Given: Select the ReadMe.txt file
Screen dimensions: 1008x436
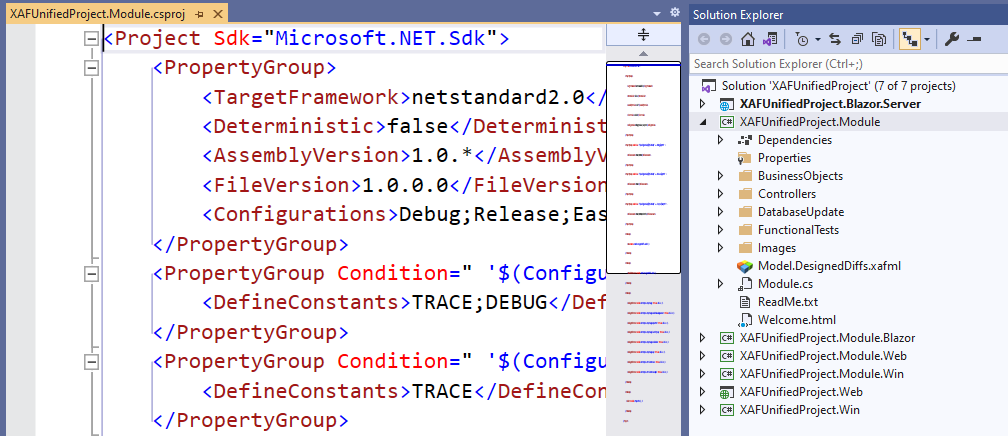Looking at the screenshot, I should click(x=788, y=302).
